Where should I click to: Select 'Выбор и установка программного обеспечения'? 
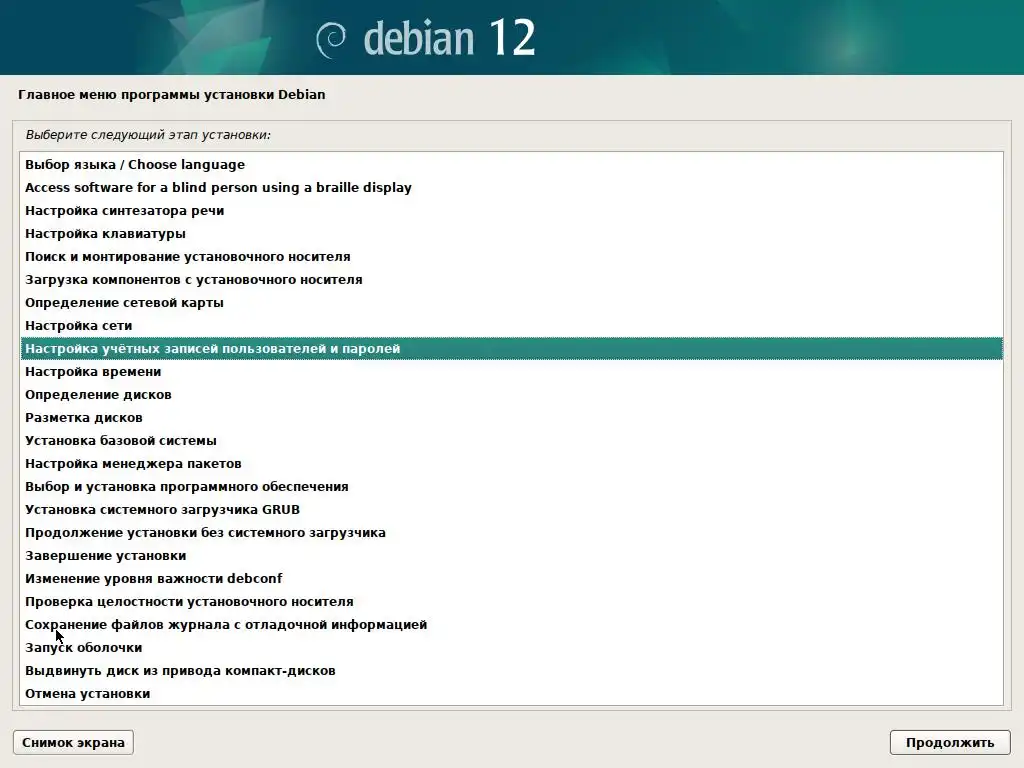pyautogui.click(x=511, y=487)
